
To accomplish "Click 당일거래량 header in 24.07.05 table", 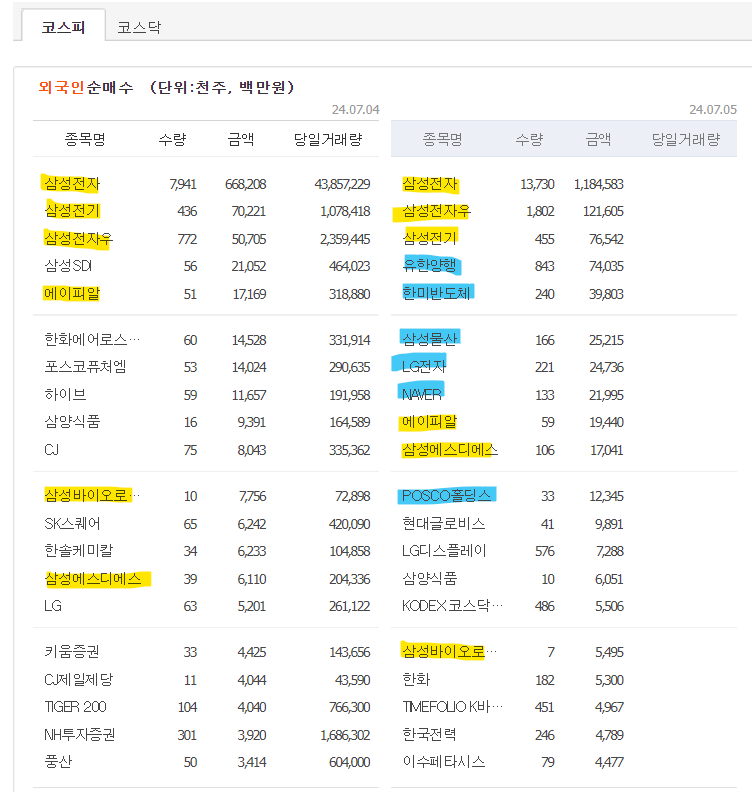I will point(686,139).
